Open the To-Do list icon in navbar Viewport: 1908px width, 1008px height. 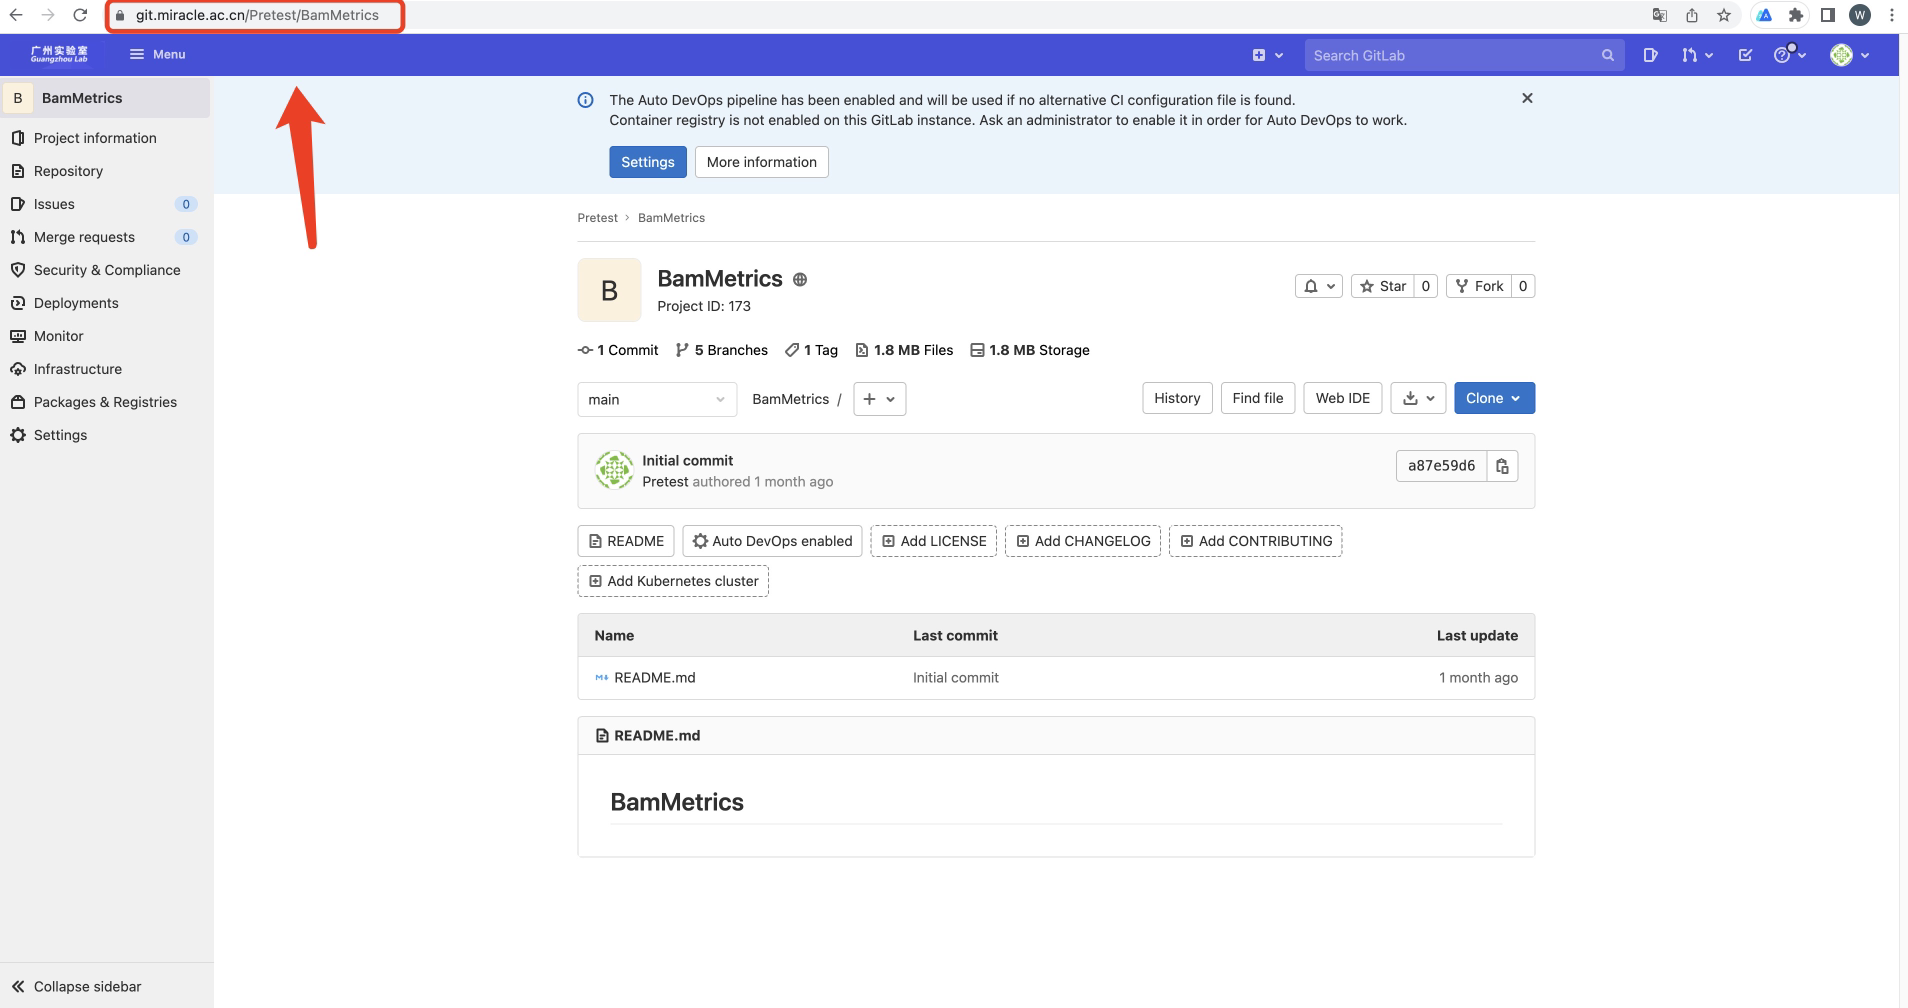point(1745,55)
